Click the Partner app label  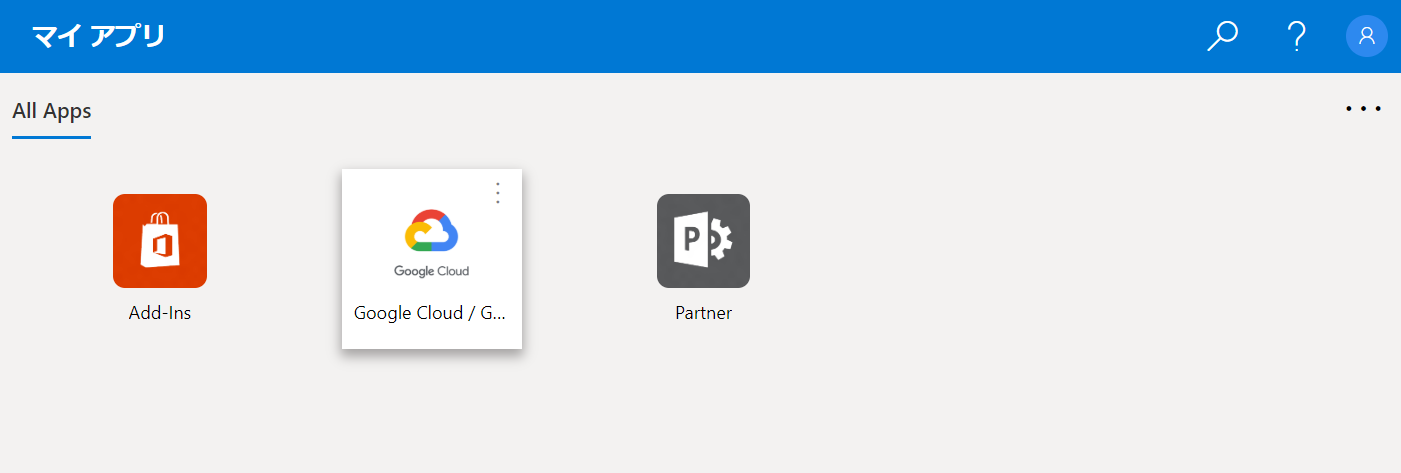703,313
